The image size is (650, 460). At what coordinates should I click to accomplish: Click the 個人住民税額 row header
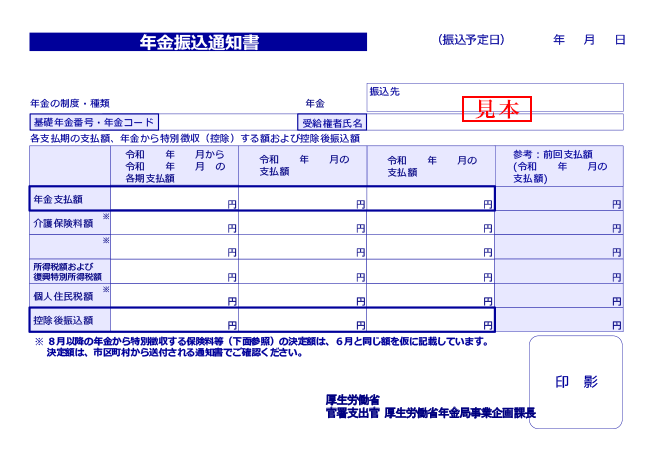(x=70, y=296)
